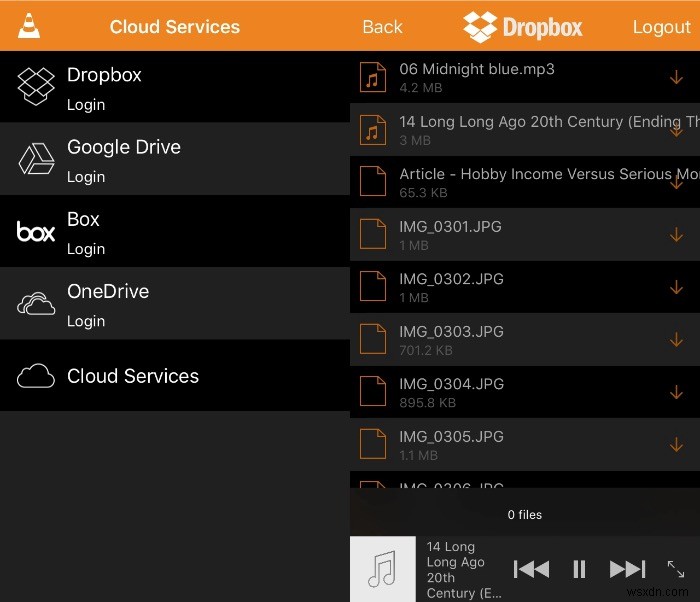Viewport: 700px width, 602px height.
Task: Tap the 1.1 MB size label
Action: pyautogui.click(x=418, y=456)
